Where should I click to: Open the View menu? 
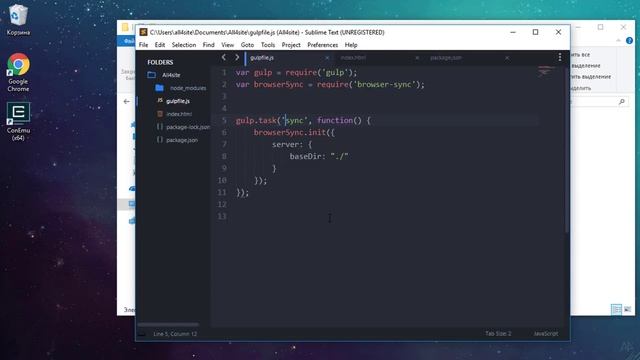tap(227, 45)
